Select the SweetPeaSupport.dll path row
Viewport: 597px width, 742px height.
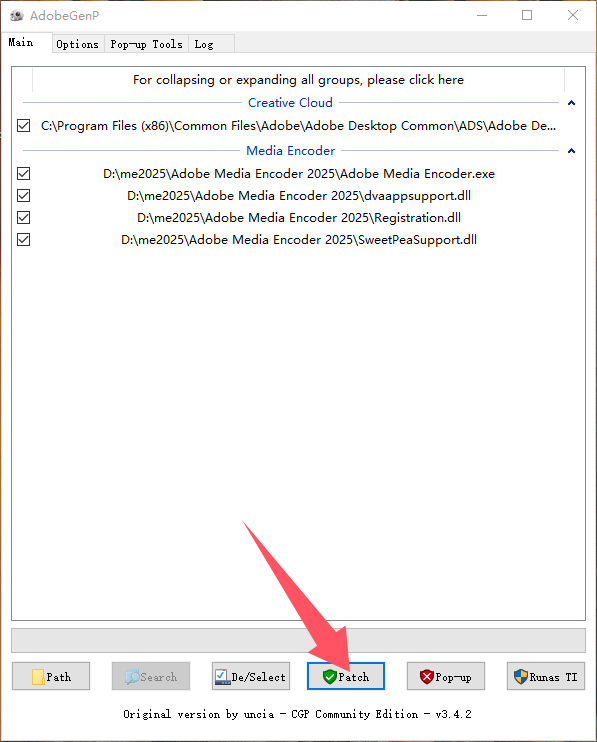click(x=299, y=239)
